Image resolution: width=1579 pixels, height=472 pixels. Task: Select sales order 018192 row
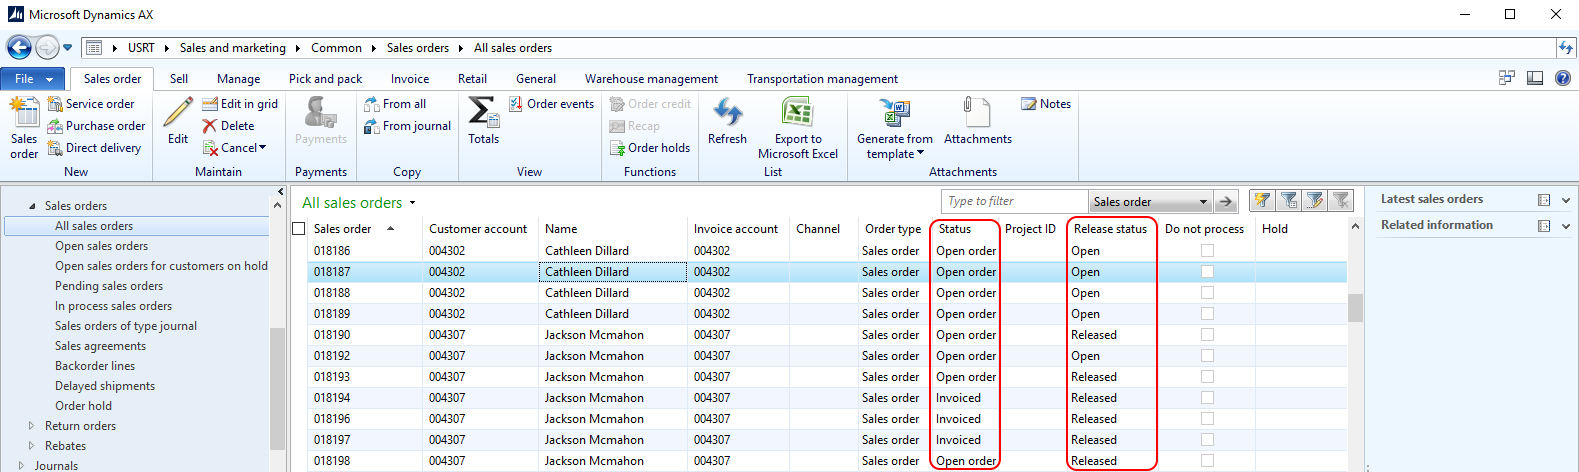point(826,356)
